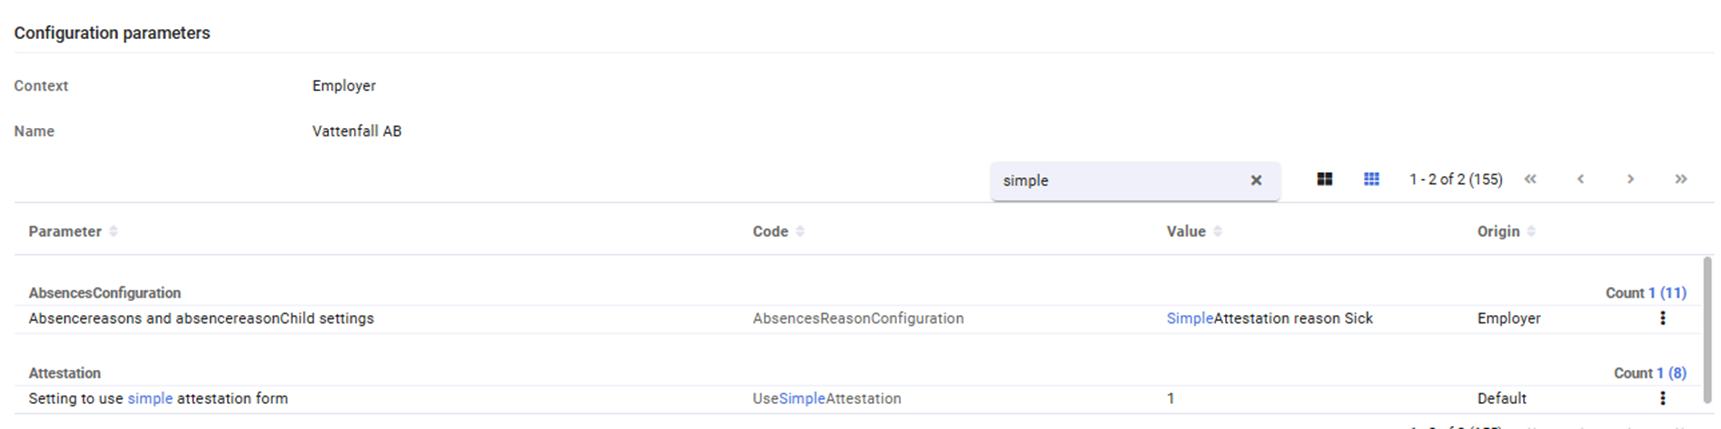Collapse the Attestation group header

coord(65,373)
